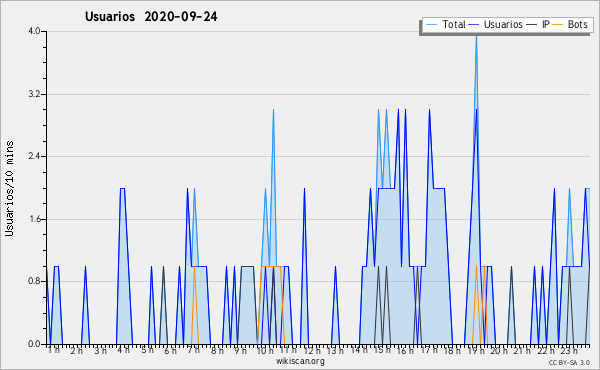
Task: Click the x-axis label '3 h'
Action: [101, 350]
